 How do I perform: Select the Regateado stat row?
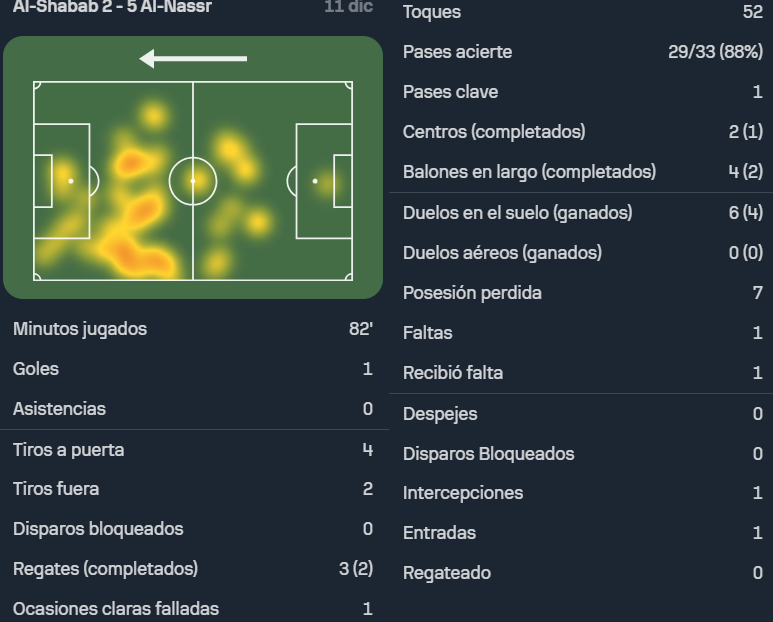tap(583, 573)
